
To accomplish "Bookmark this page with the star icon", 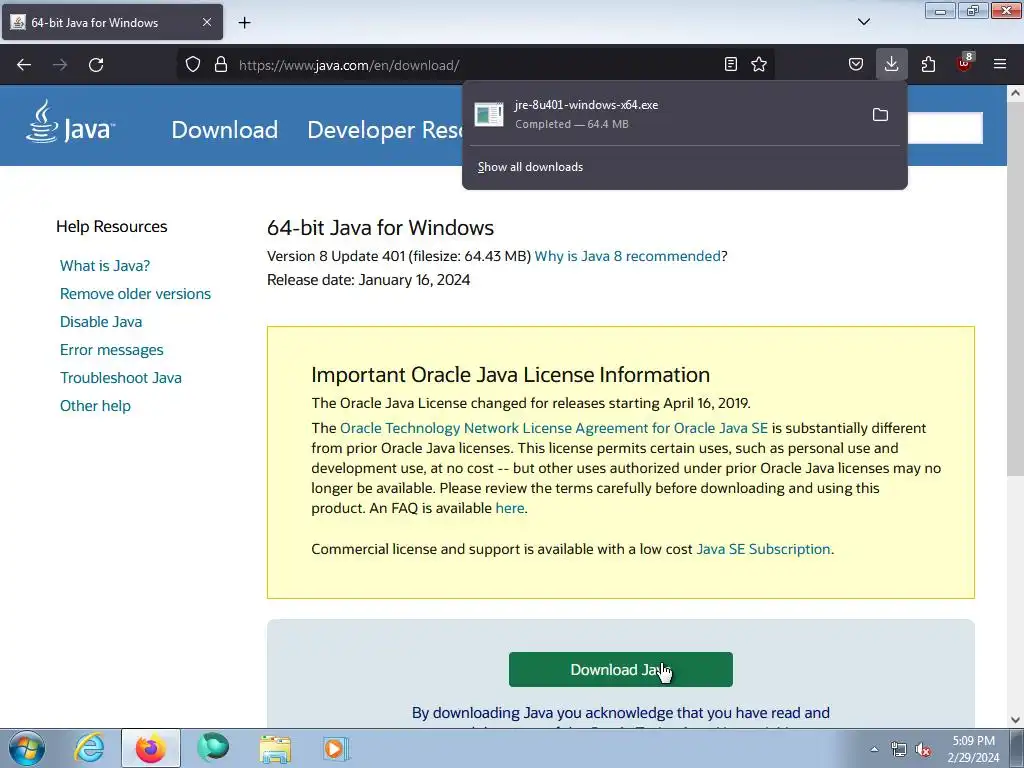I will click(x=759, y=64).
